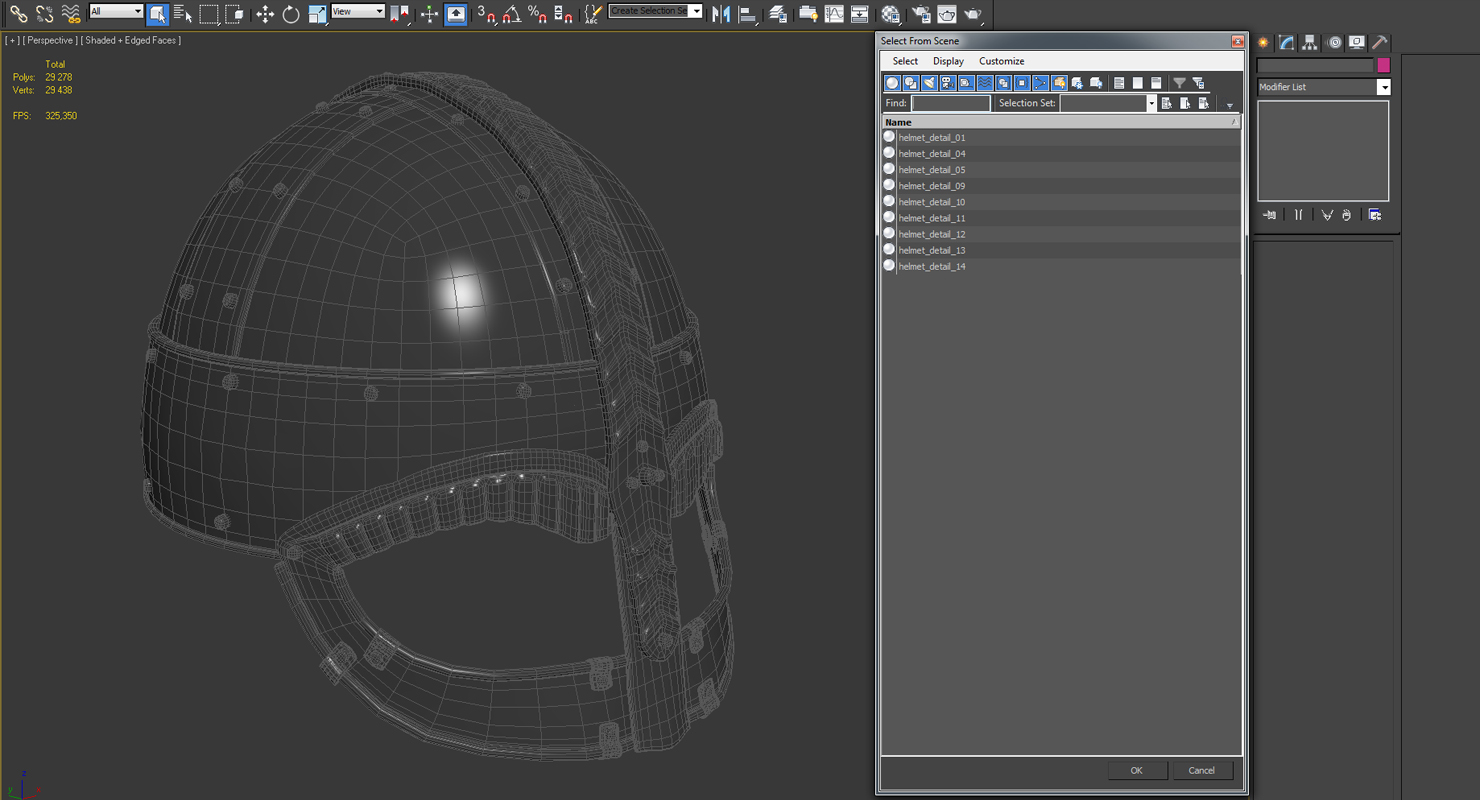Screen dimensions: 1480x800
Task: Select helmet_detail_09 in the list
Action: tap(1061, 185)
